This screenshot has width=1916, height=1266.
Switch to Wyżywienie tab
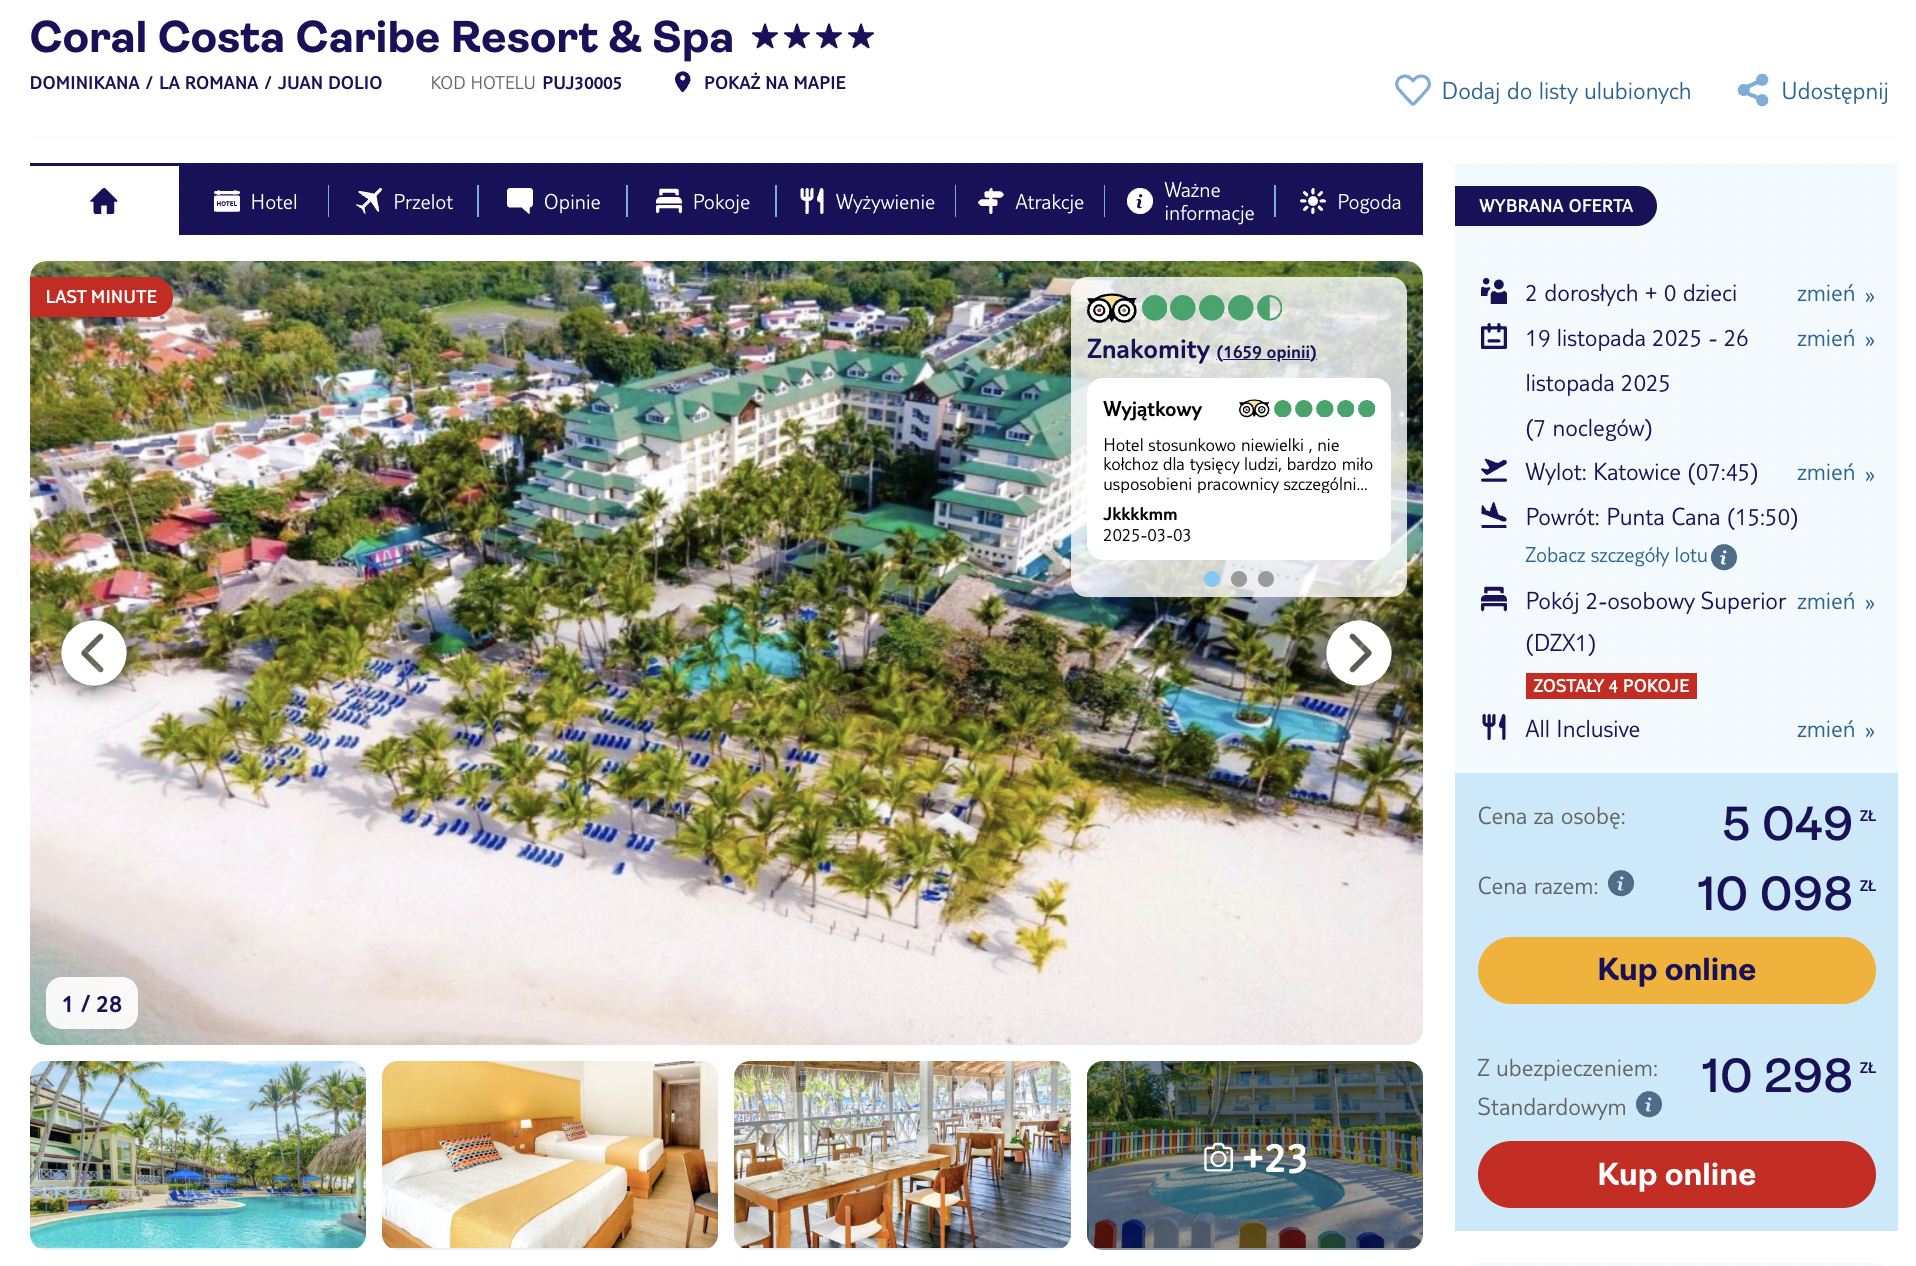[867, 201]
